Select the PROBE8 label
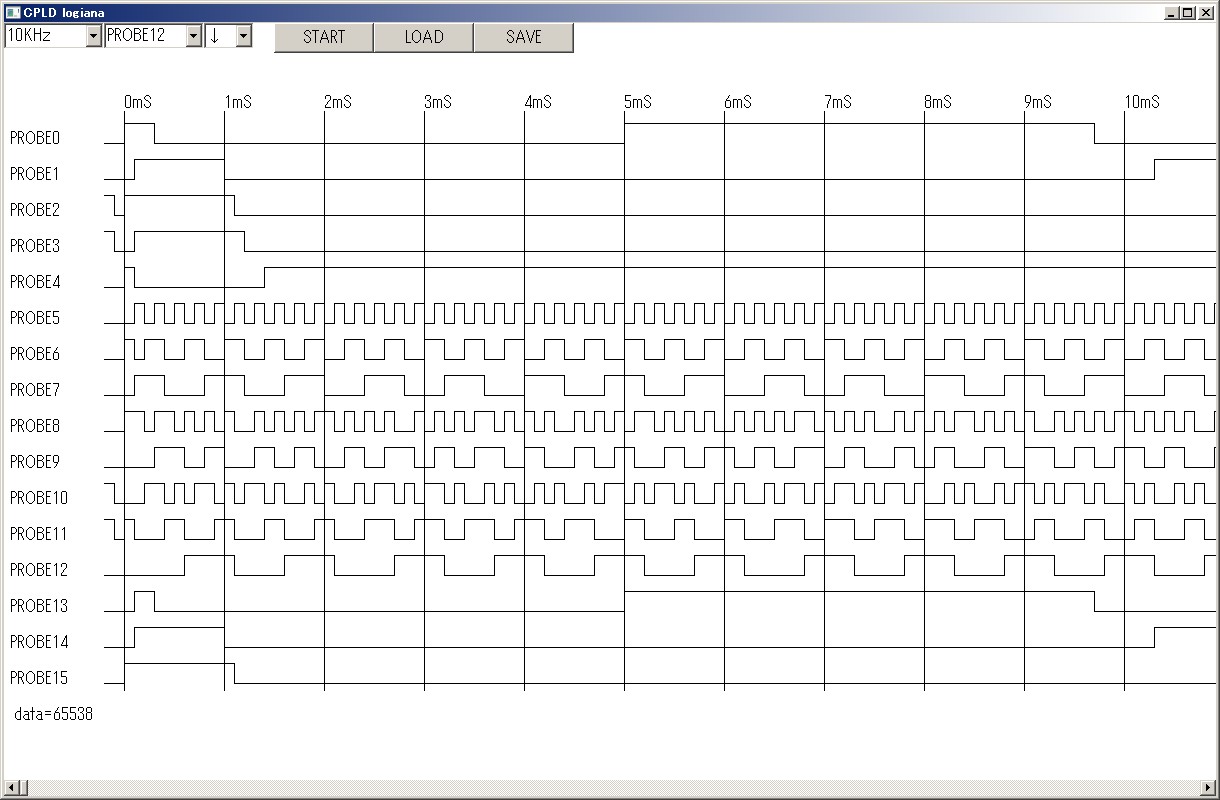Viewport: 1220px width, 800px height. [x=35, y=426]
